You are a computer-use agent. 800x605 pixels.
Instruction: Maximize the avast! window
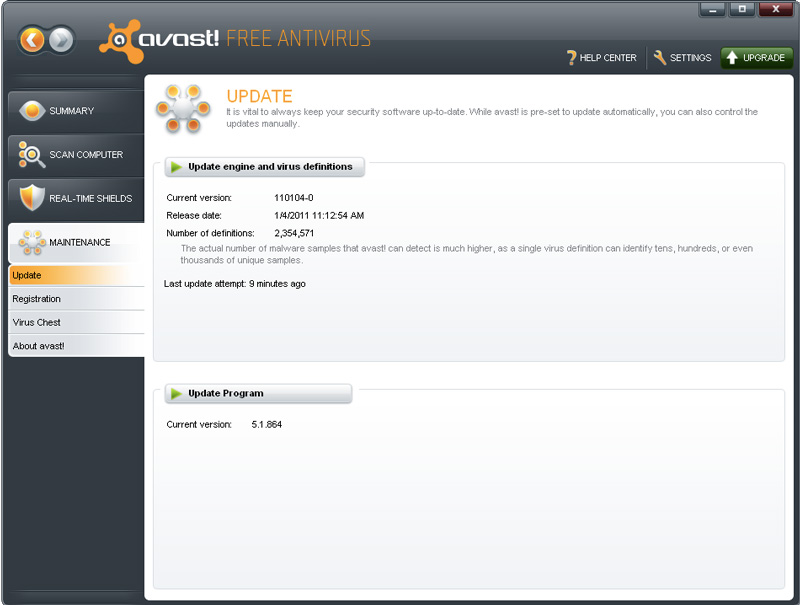[741, 10]
